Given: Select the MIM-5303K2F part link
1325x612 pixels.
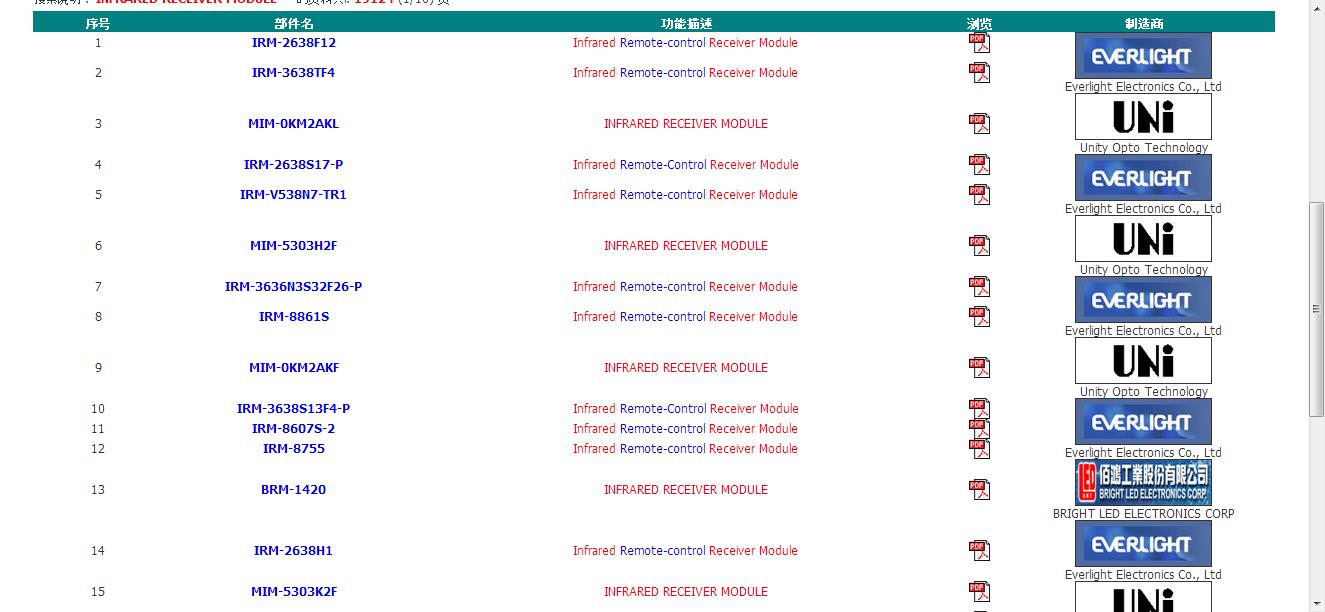Looking at the screenshot, I should (294, 592).
